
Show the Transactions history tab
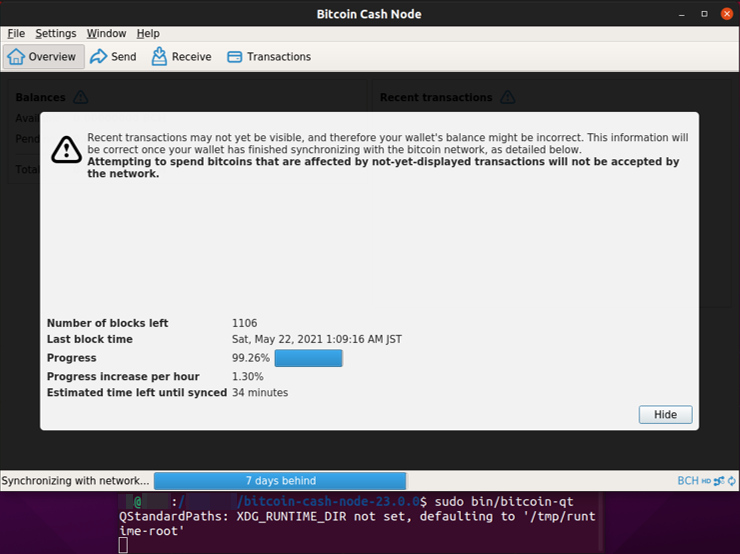[x=269, y=57]
